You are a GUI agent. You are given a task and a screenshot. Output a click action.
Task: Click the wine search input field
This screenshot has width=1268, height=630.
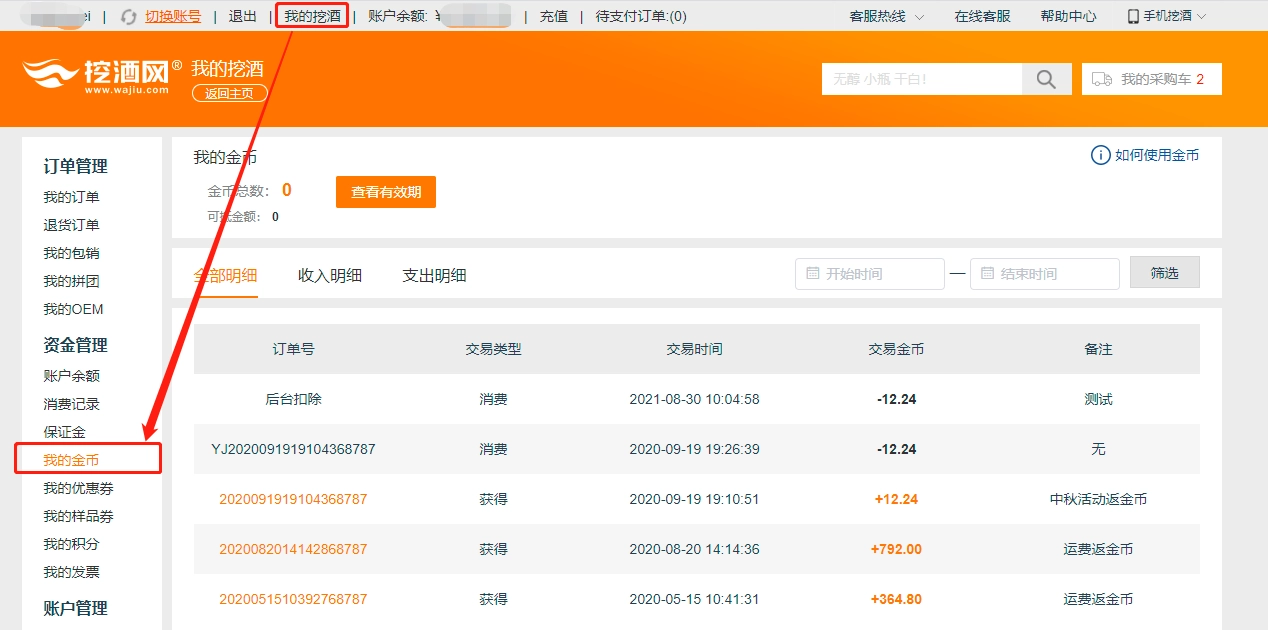(x=921, y=79)
